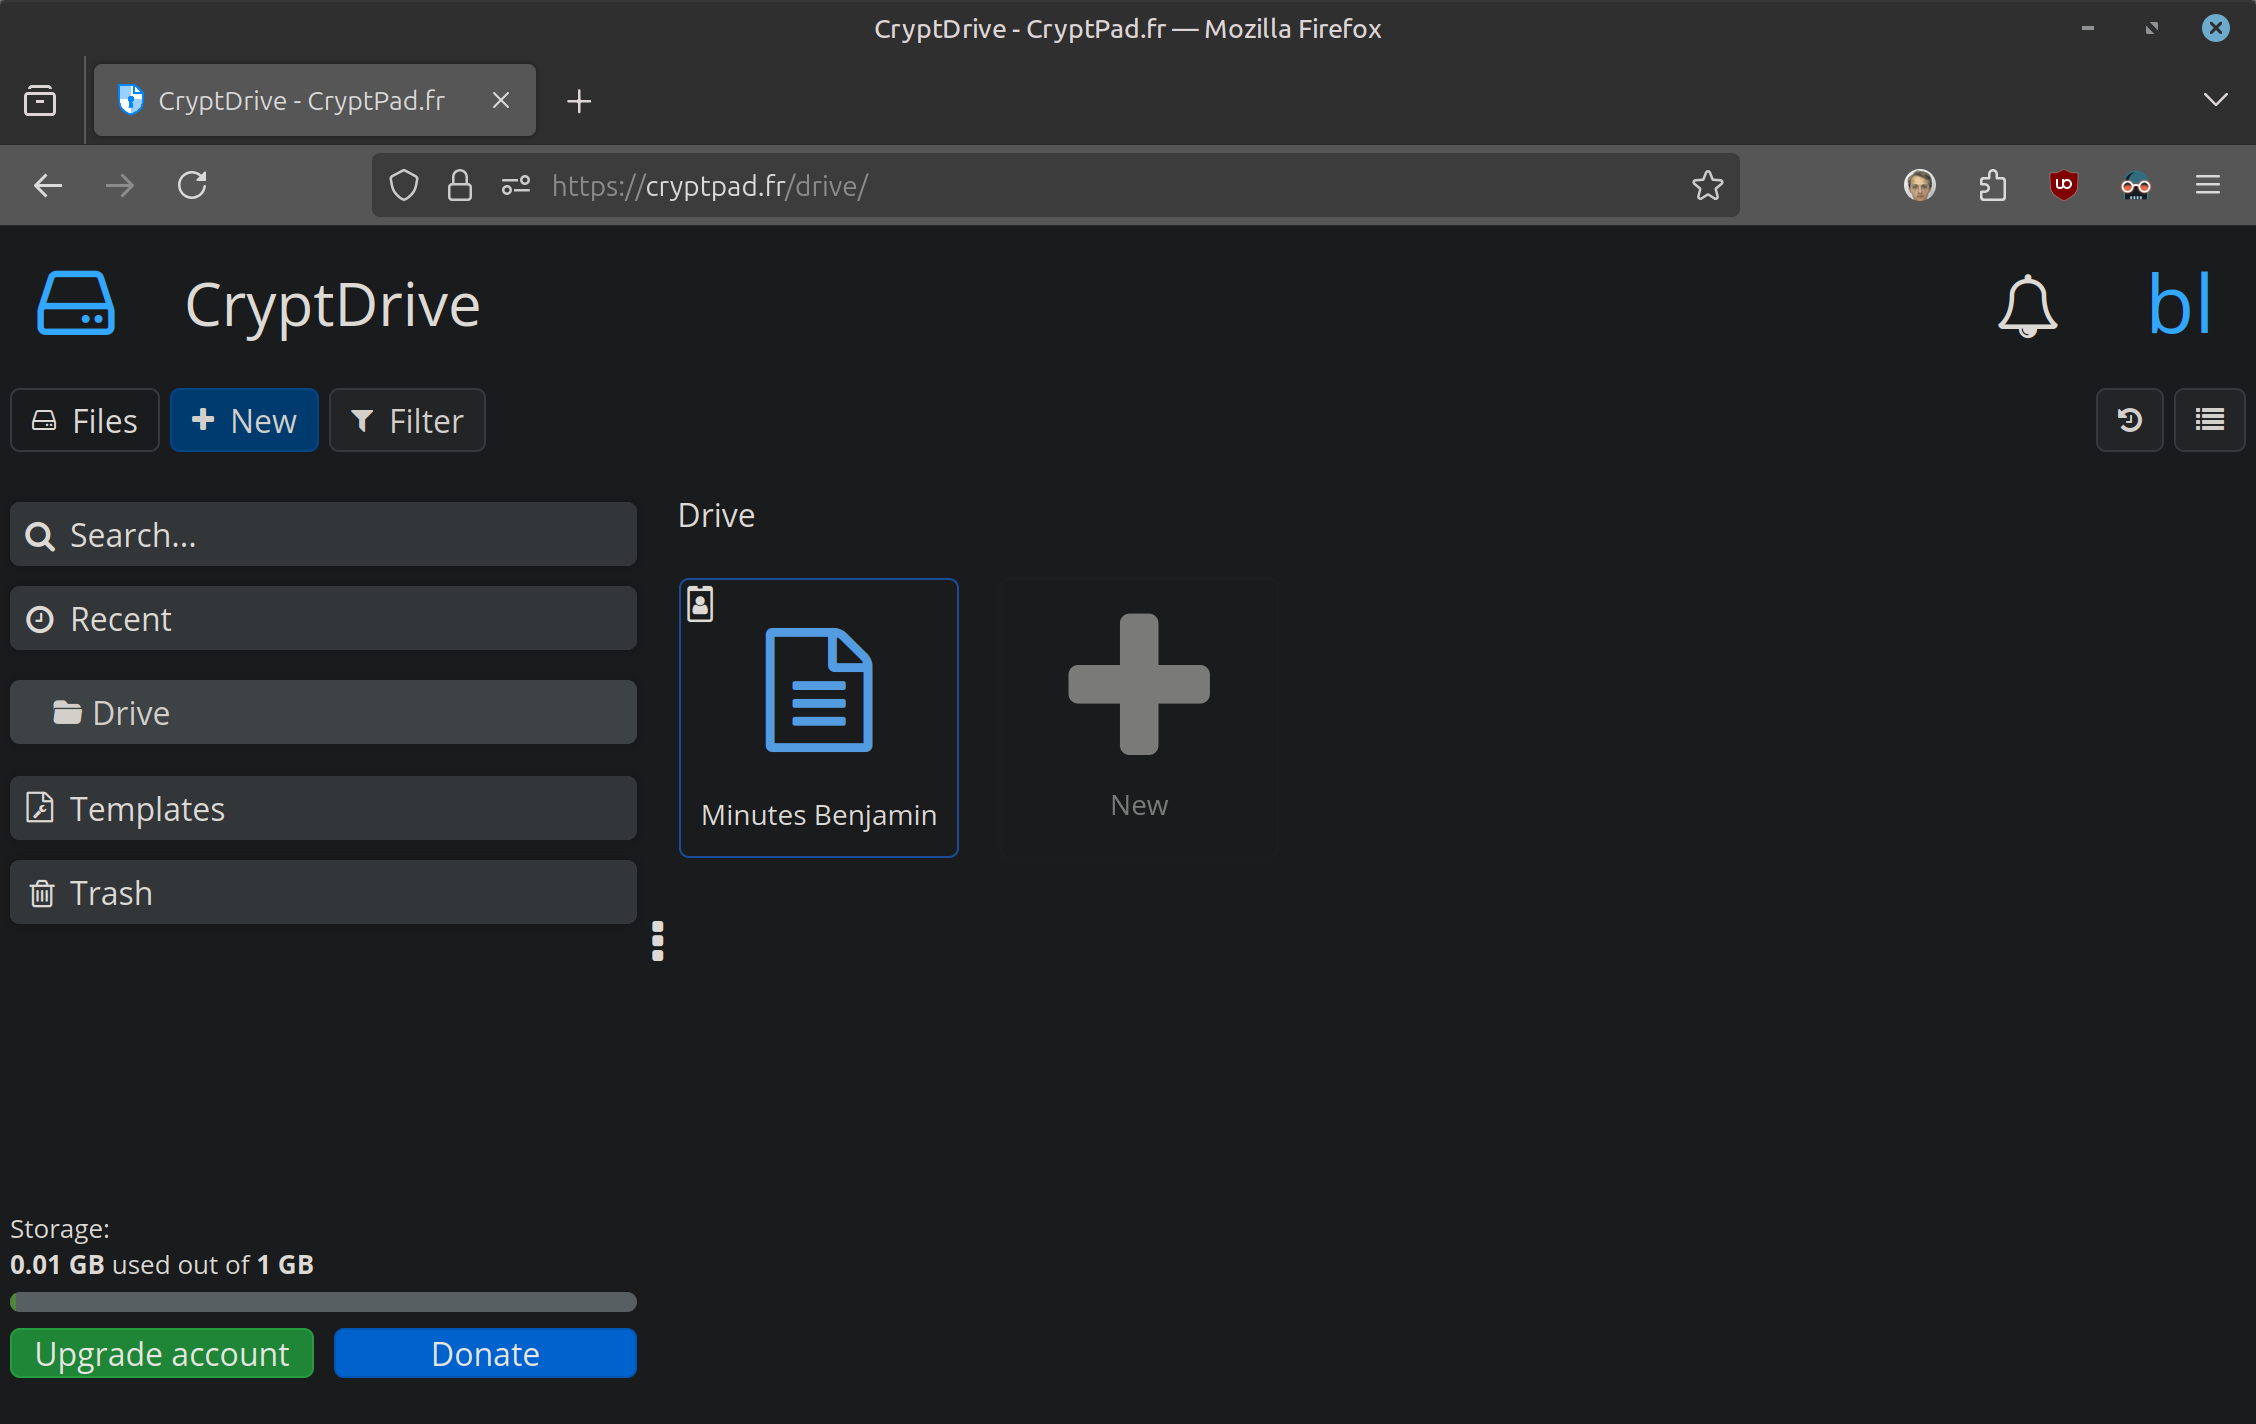Open the bl user account menu
Viewport: 2256px width, 1424px height.
point(2179,304)
